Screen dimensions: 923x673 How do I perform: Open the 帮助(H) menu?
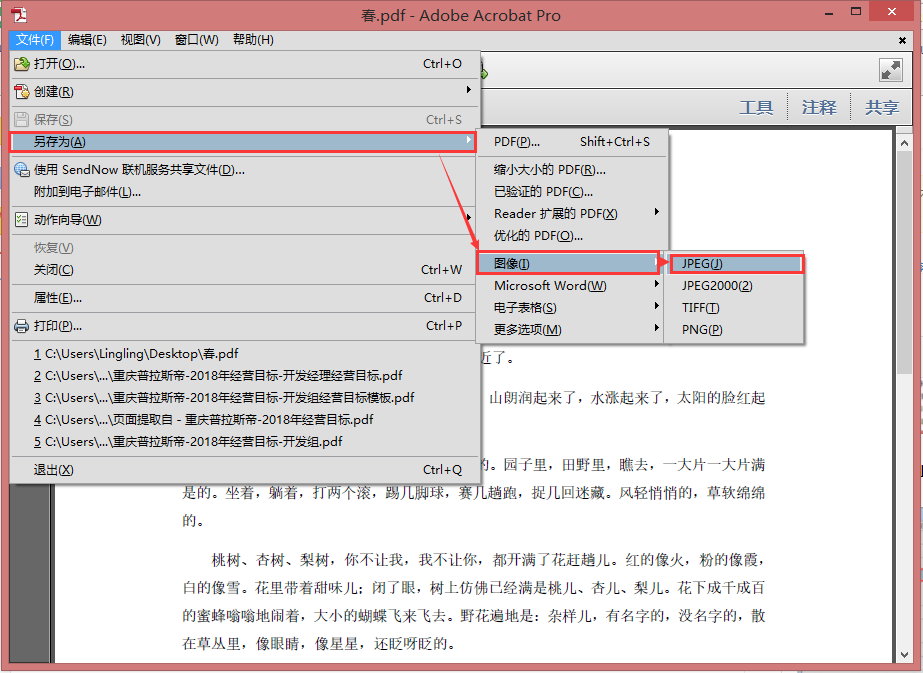coord(253,39)
